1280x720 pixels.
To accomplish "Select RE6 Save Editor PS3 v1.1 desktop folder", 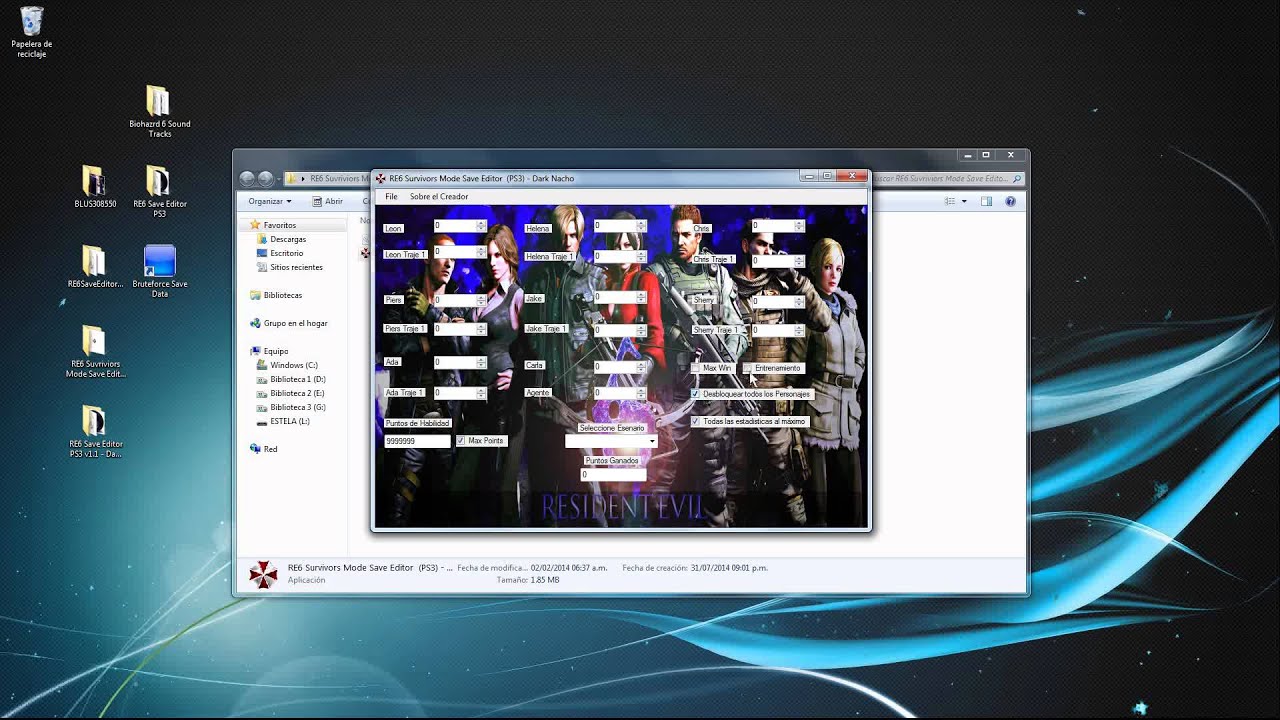I will click(x=95, y=431).
